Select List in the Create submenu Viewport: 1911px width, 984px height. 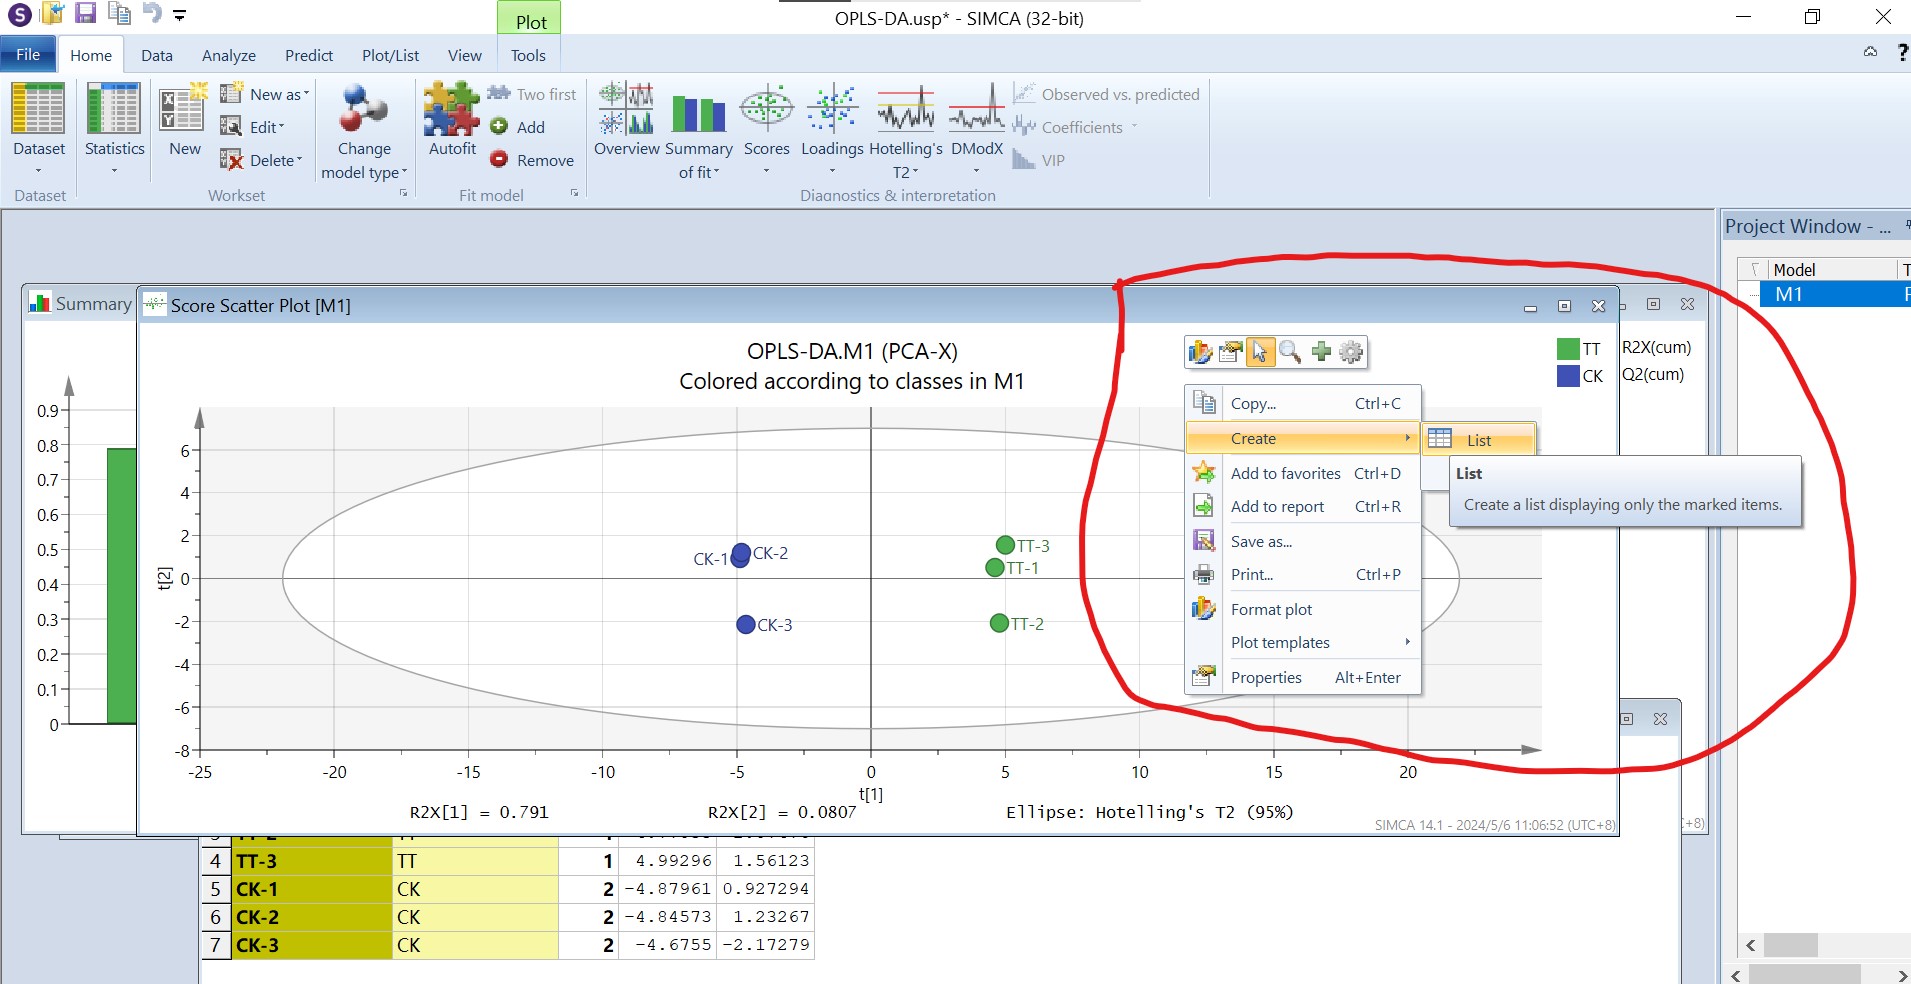pyautogui.click(x=1478, y=440)
